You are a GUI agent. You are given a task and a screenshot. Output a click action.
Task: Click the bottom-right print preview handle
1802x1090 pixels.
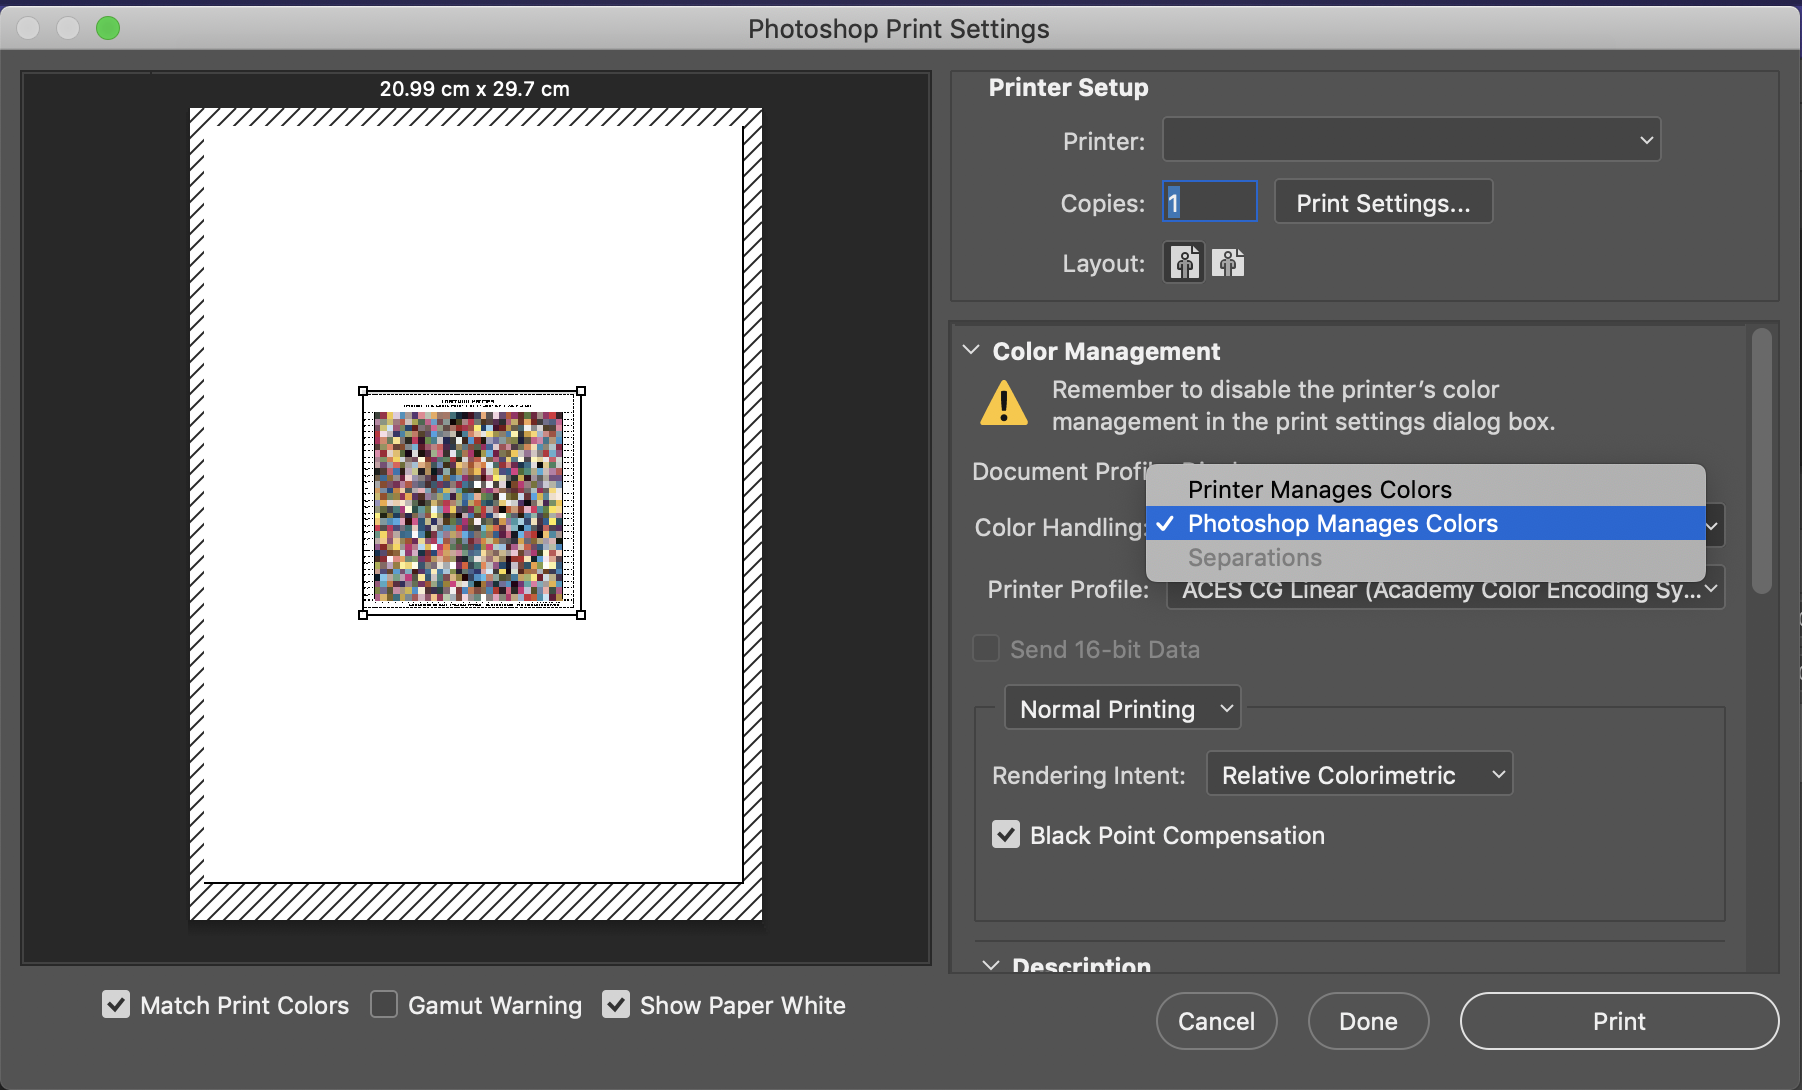[x=581, y=615]
